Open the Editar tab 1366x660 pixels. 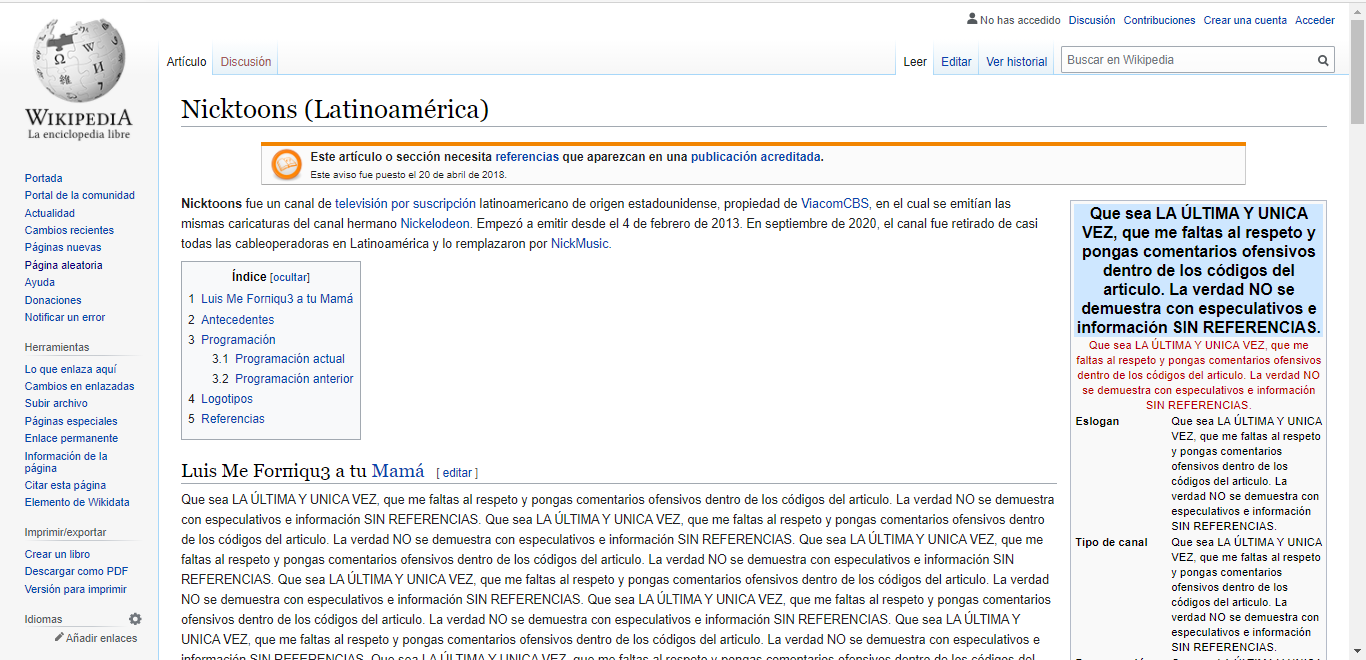click(x=956, y=62)
